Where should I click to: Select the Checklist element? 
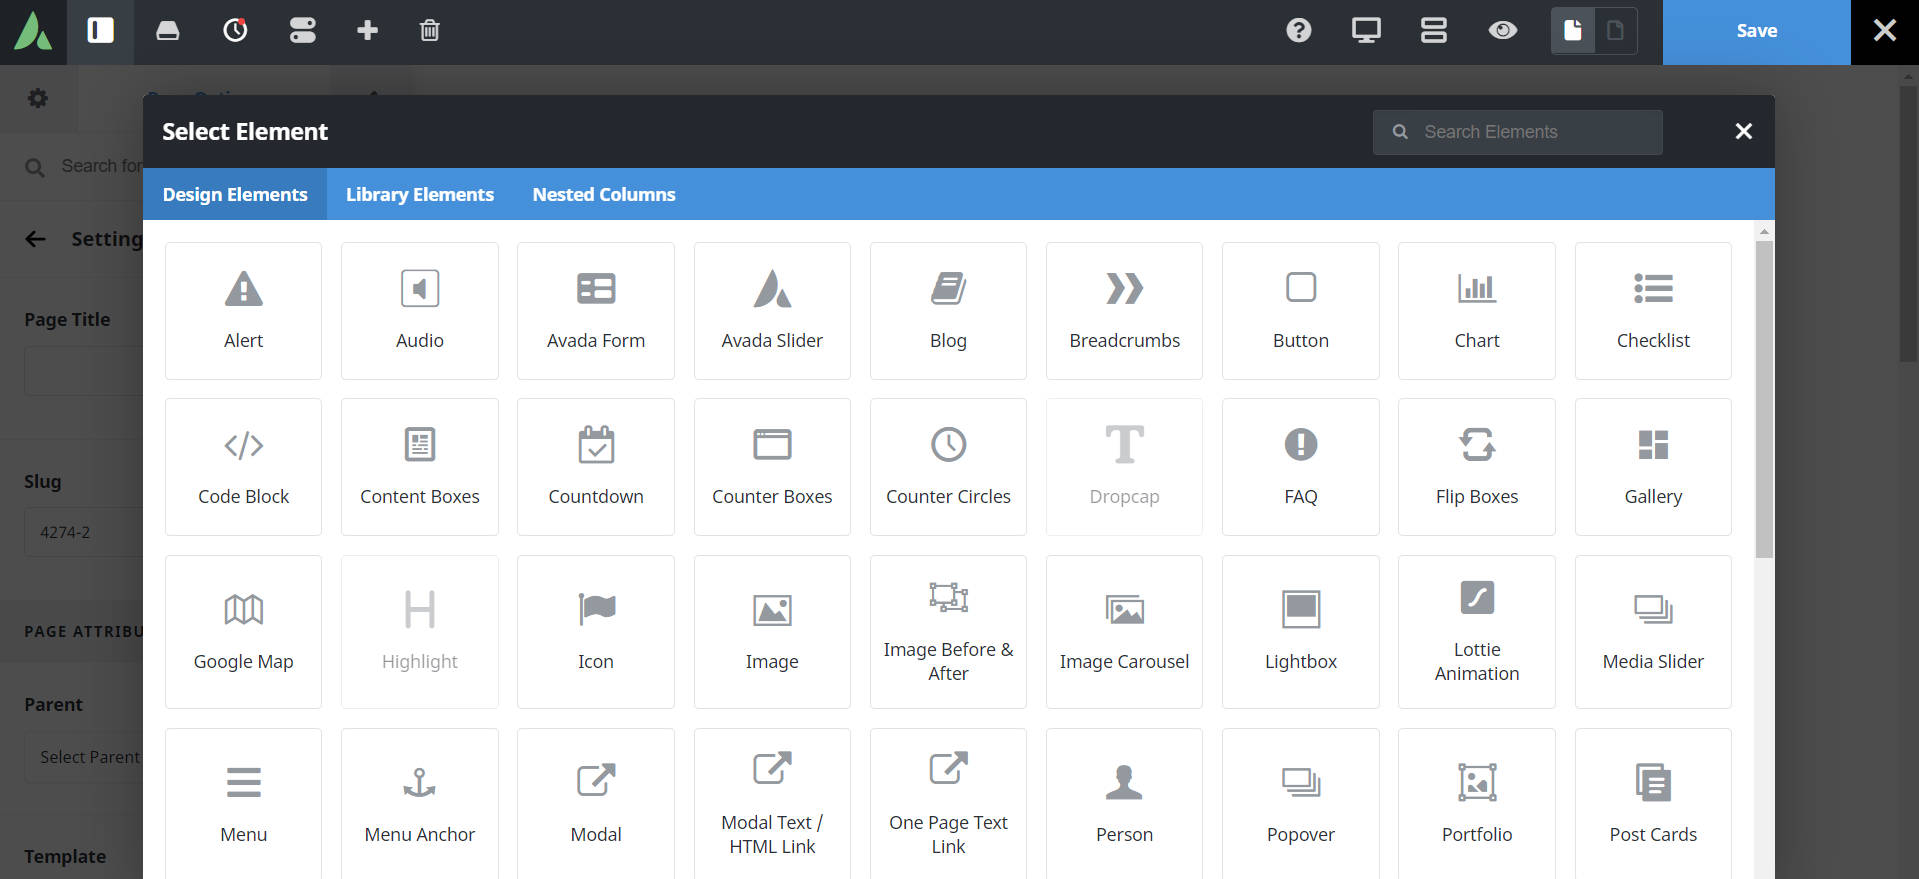[1653, 311]
